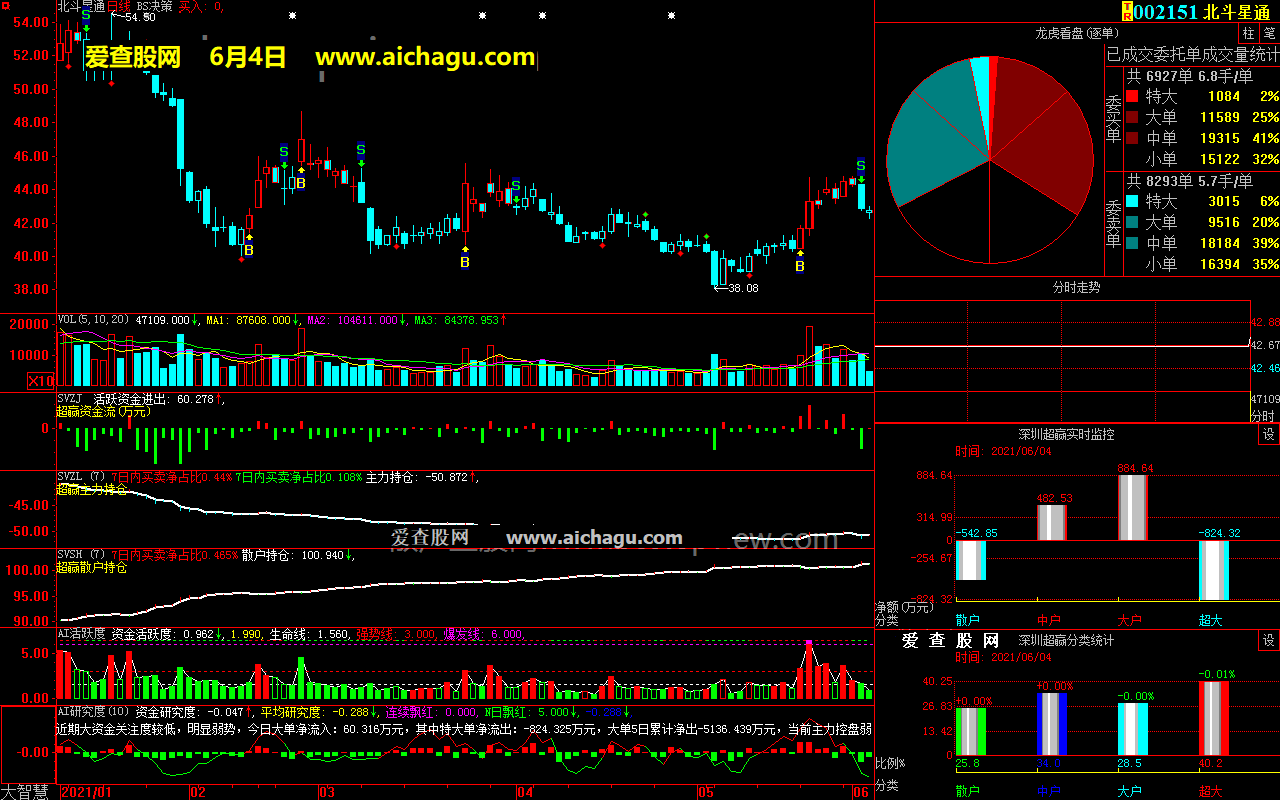This screenshot has width=1280, height=800.
Task: Click the 38.08 low price annotation
Action: point(743,288)
